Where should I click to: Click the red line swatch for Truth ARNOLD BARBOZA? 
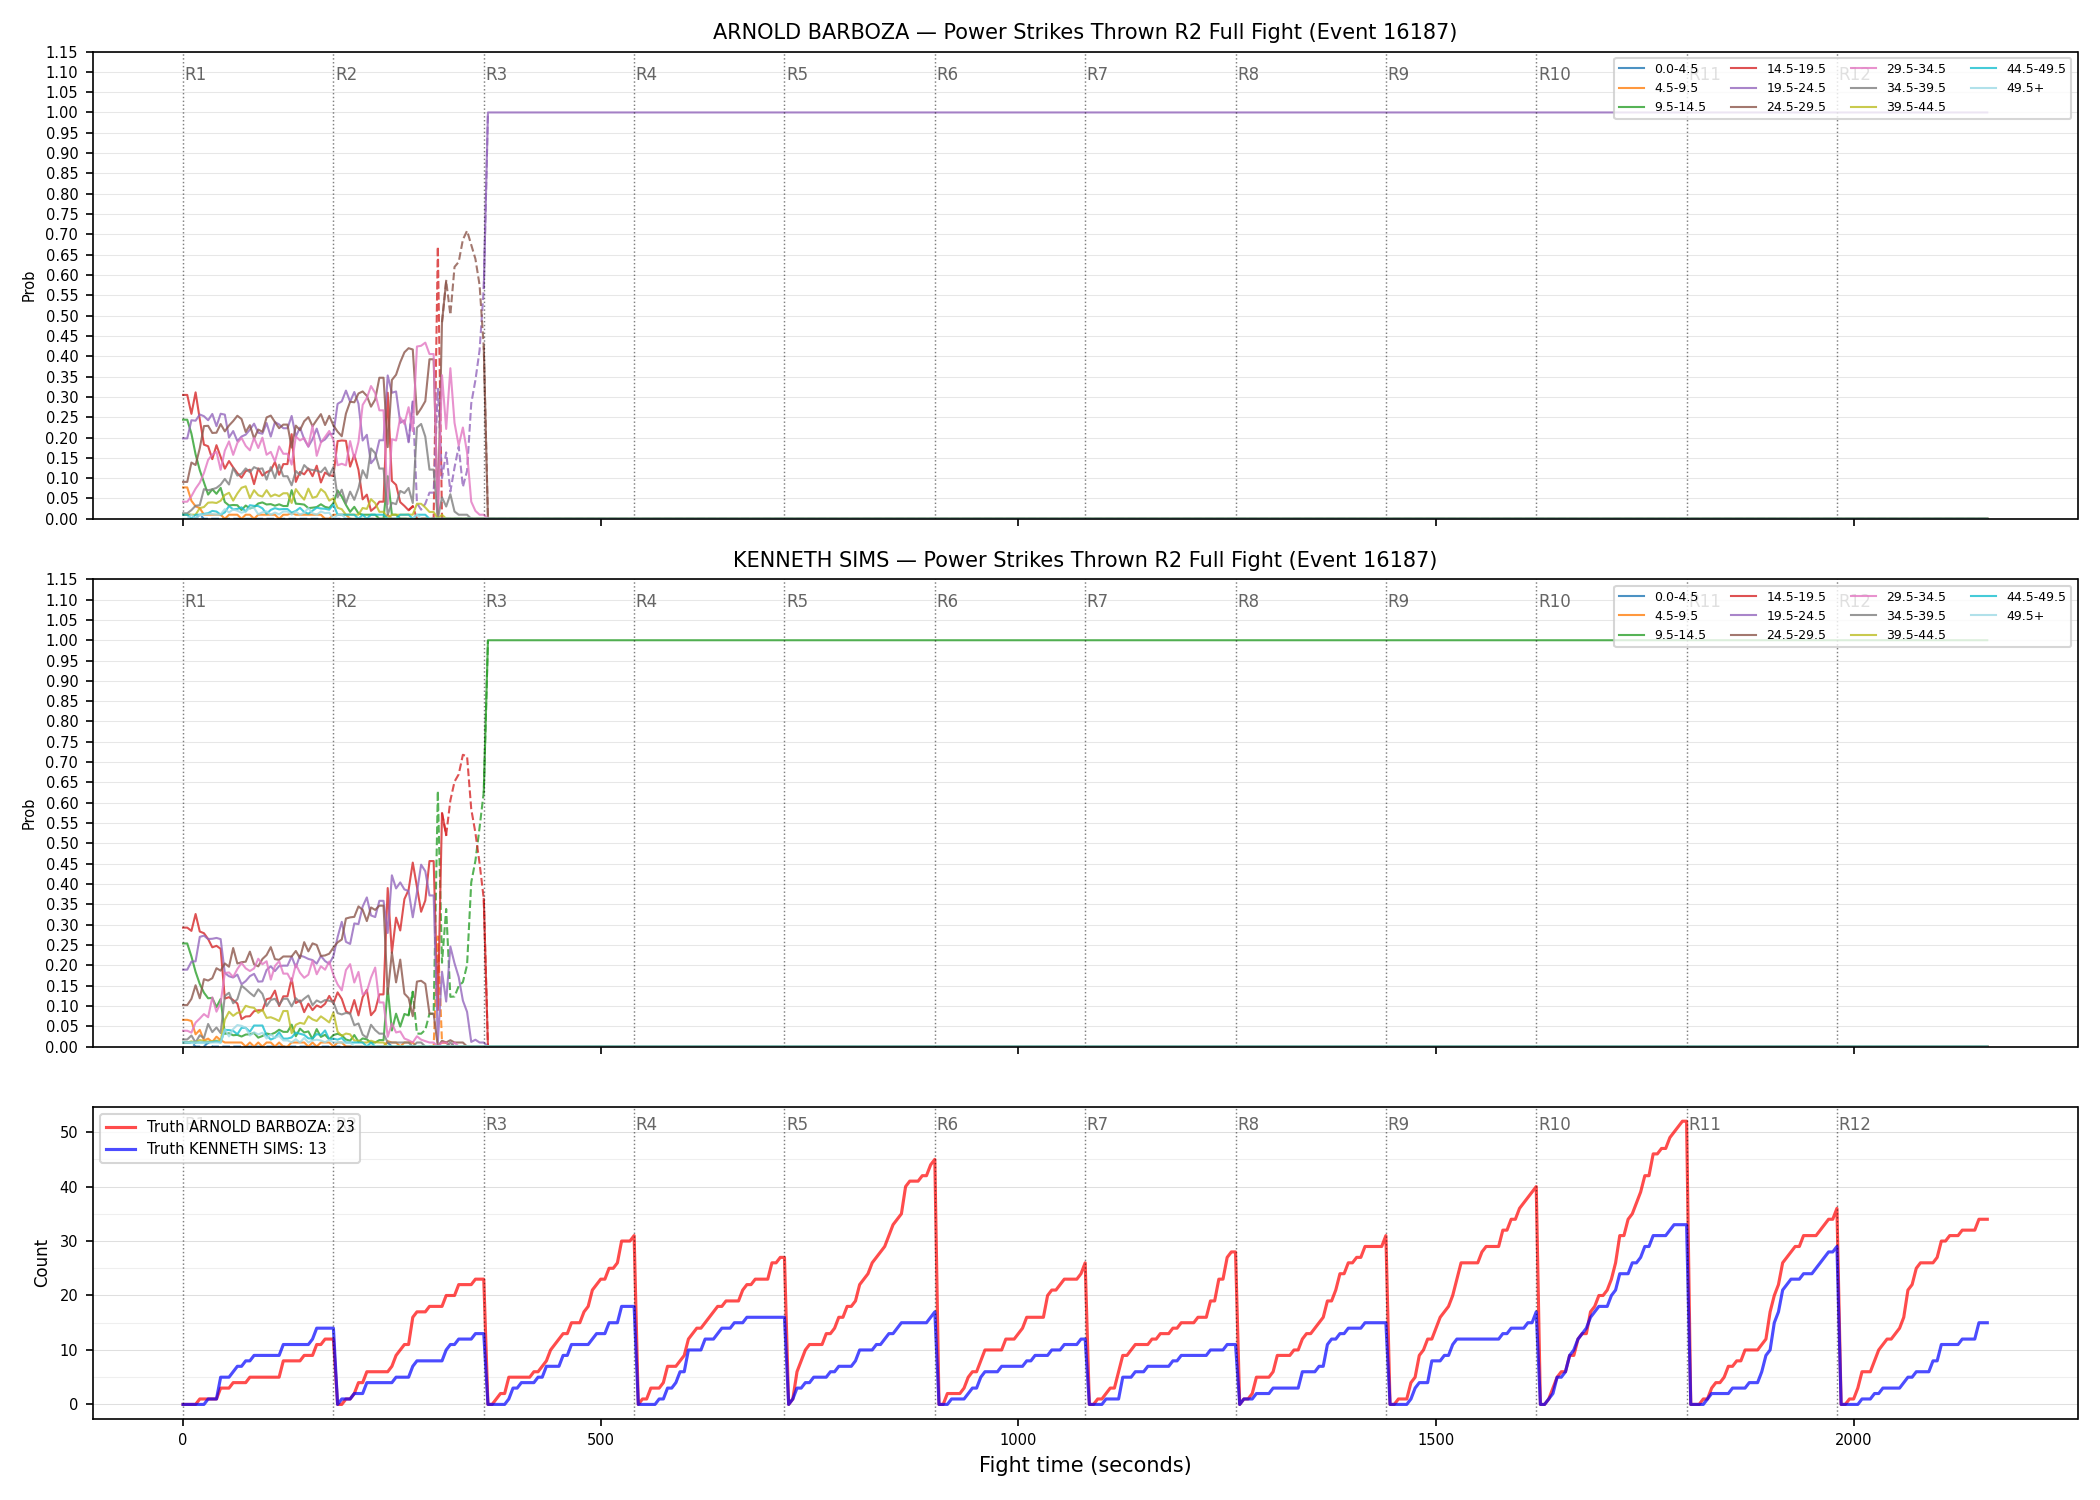point(121,1127)
